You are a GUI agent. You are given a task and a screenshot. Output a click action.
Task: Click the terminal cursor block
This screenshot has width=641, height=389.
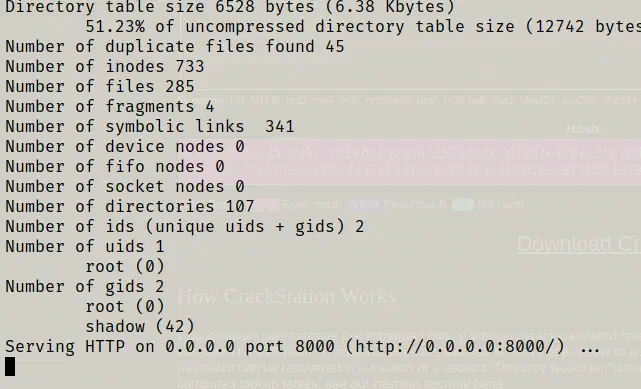(10, 367)
